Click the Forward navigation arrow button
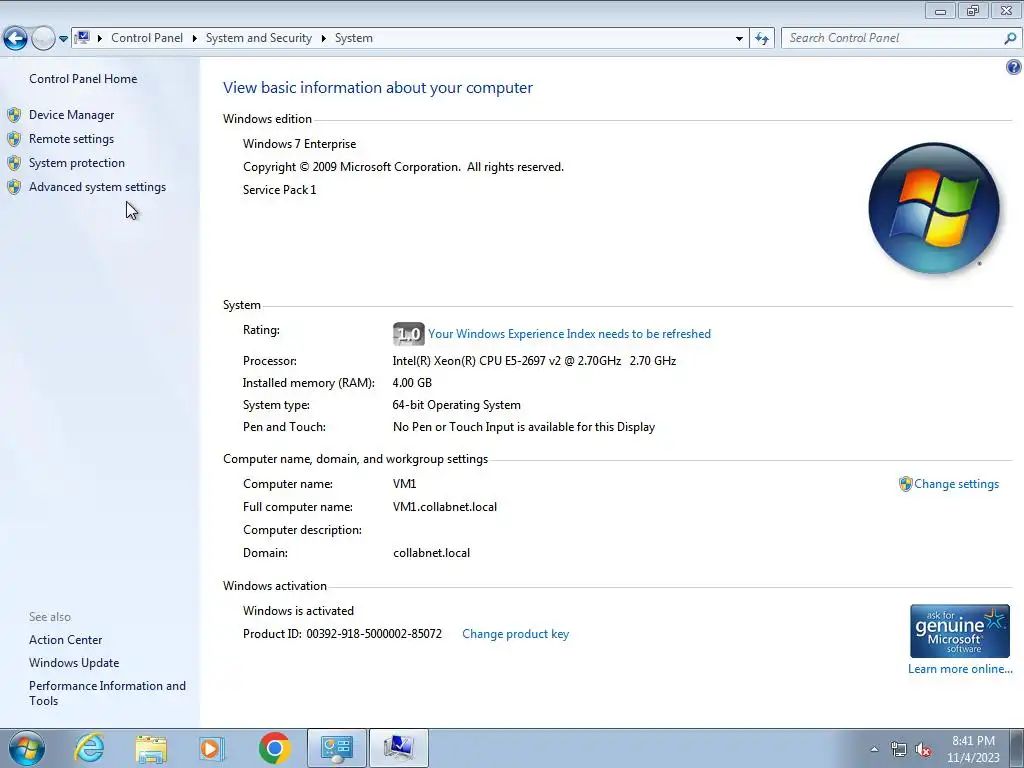The width and height of the screenshot is (1024, 768). pyautogui.click(x=43, y=39)
